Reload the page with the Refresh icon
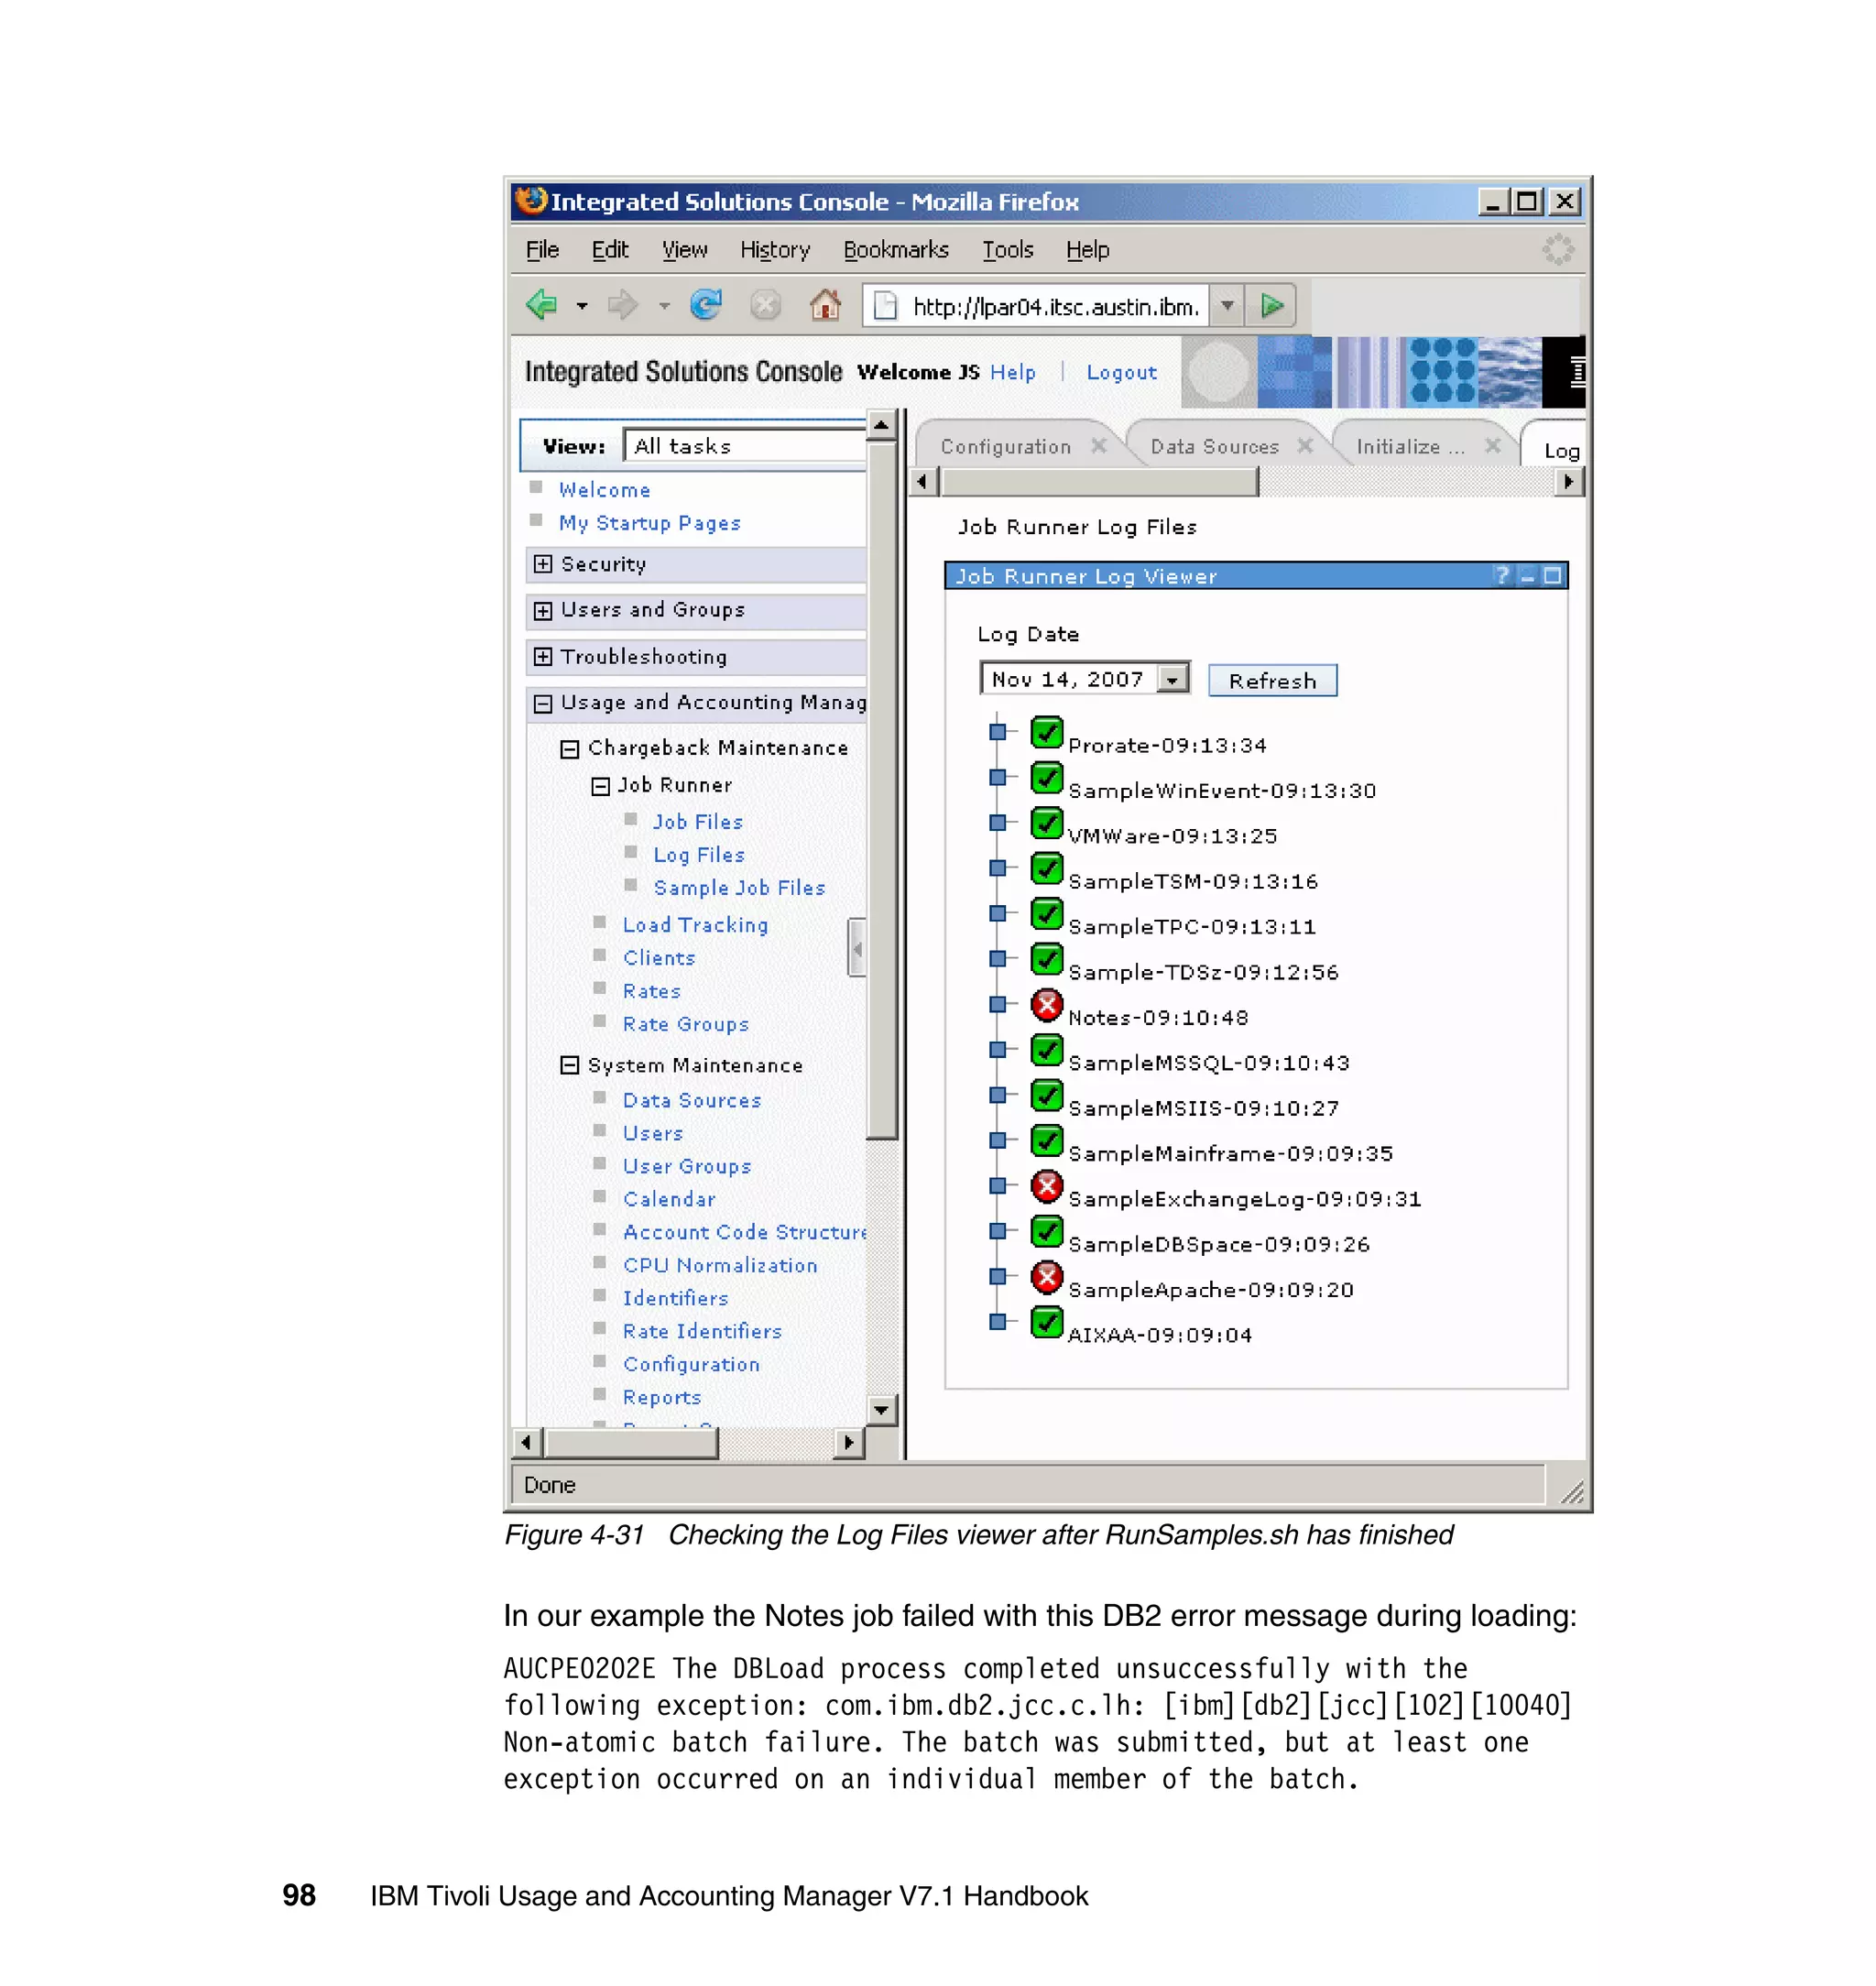 click(x=707, y=304)
